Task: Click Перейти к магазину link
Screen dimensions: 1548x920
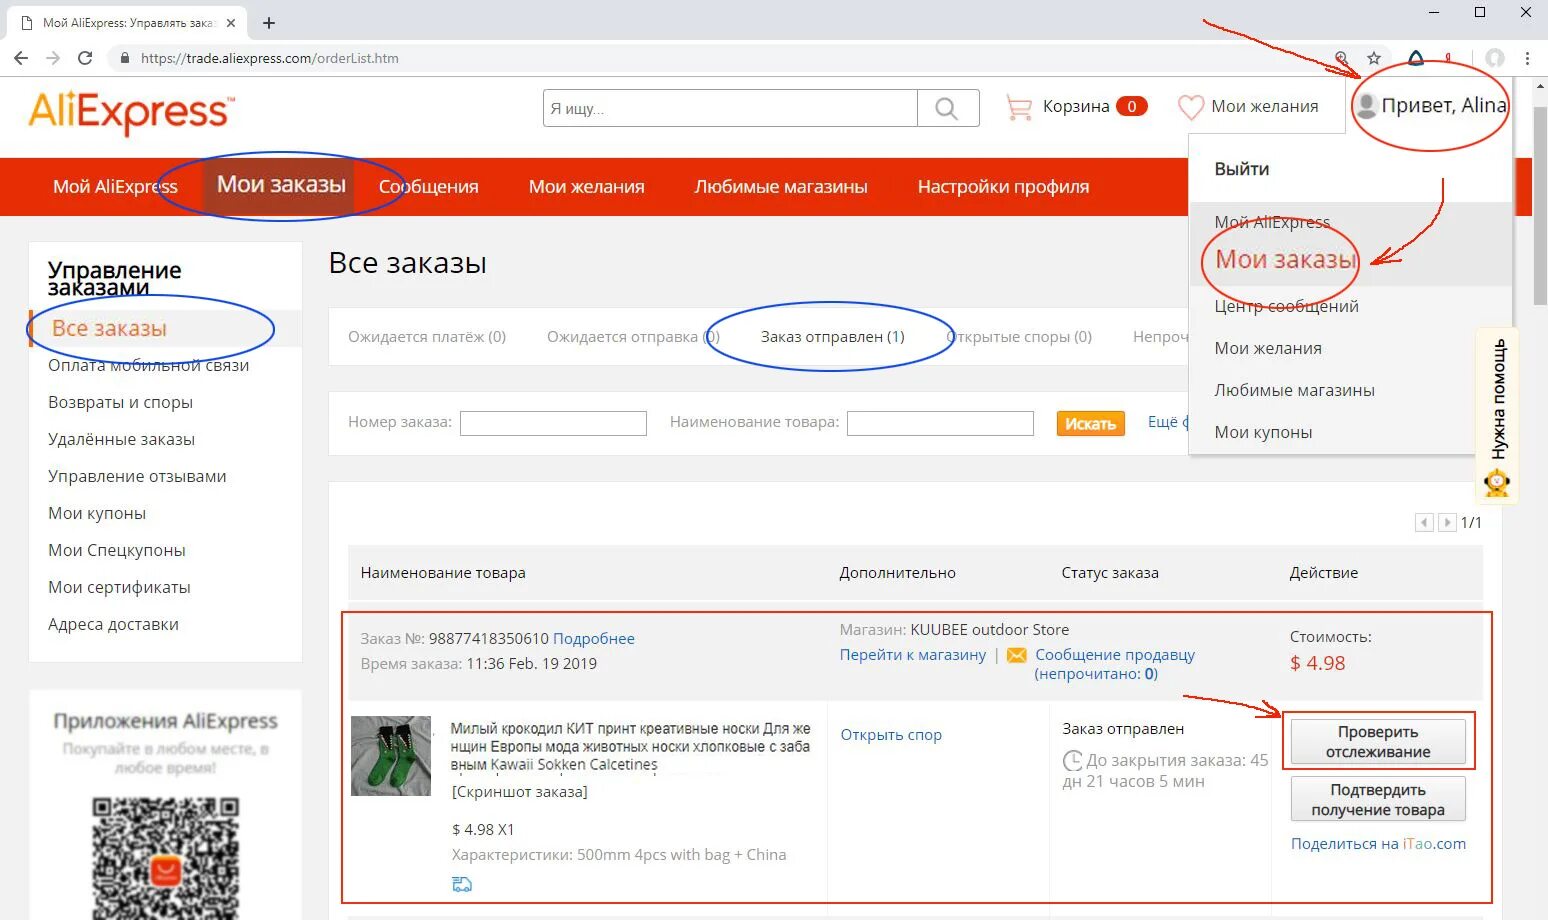Action: pos(913,655)
